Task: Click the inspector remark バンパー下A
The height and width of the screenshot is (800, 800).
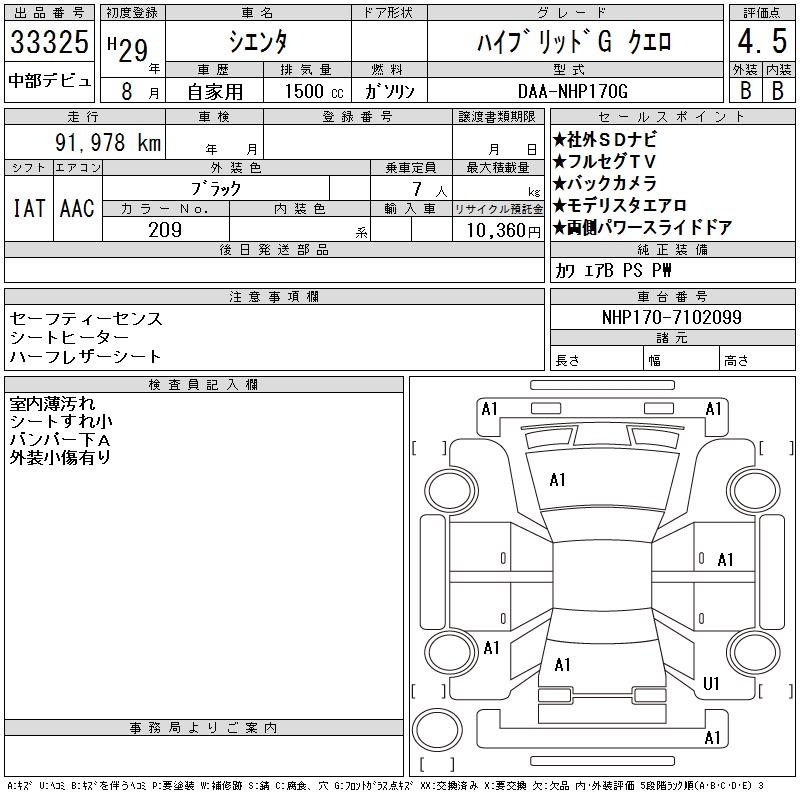Action: pos(60,440)
